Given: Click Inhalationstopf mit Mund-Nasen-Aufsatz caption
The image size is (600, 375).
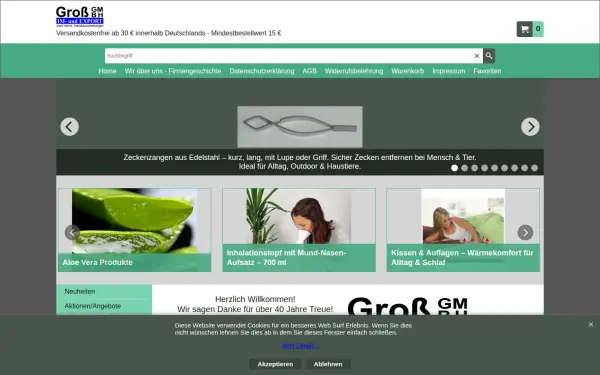Looking at the screenshot, I should [299, 258].
